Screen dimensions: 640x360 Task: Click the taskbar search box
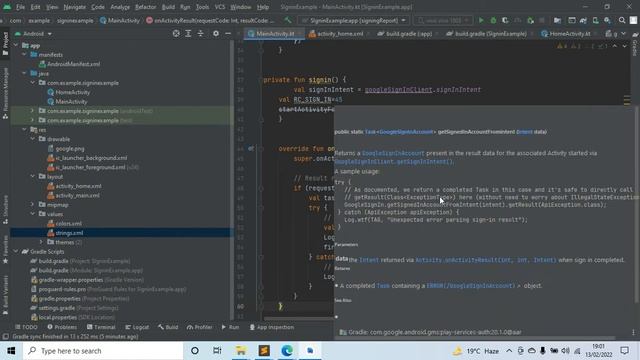(103, 351)
